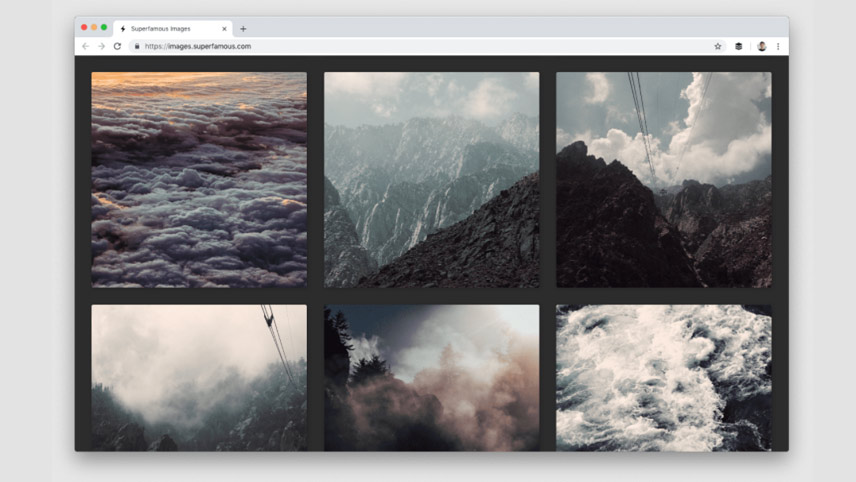856x482 pixels.
Task: View site security via the padlock icon
Action: point(137,46)
